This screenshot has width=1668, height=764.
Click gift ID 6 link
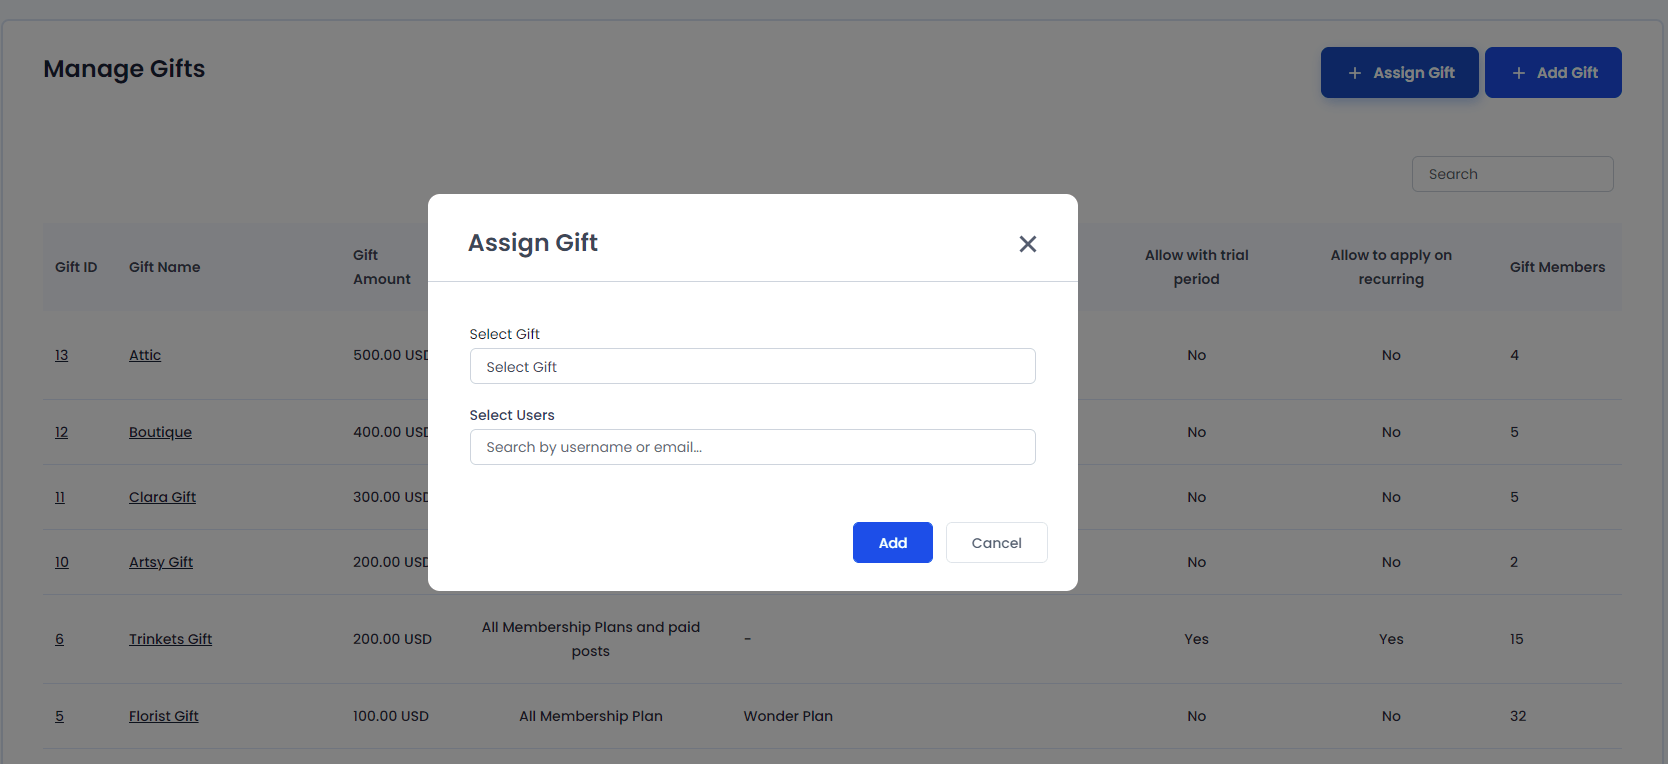59,639
